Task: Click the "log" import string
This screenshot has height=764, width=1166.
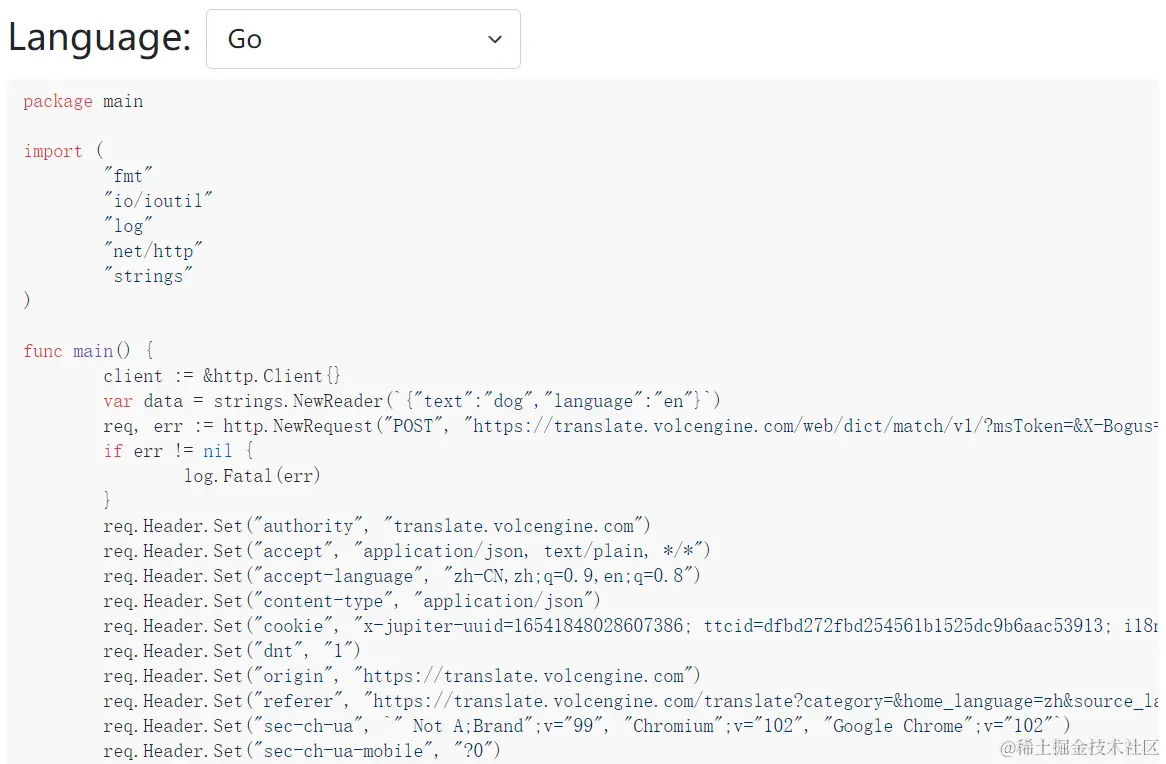Action: pyautogui.click(x=128, y=226)
